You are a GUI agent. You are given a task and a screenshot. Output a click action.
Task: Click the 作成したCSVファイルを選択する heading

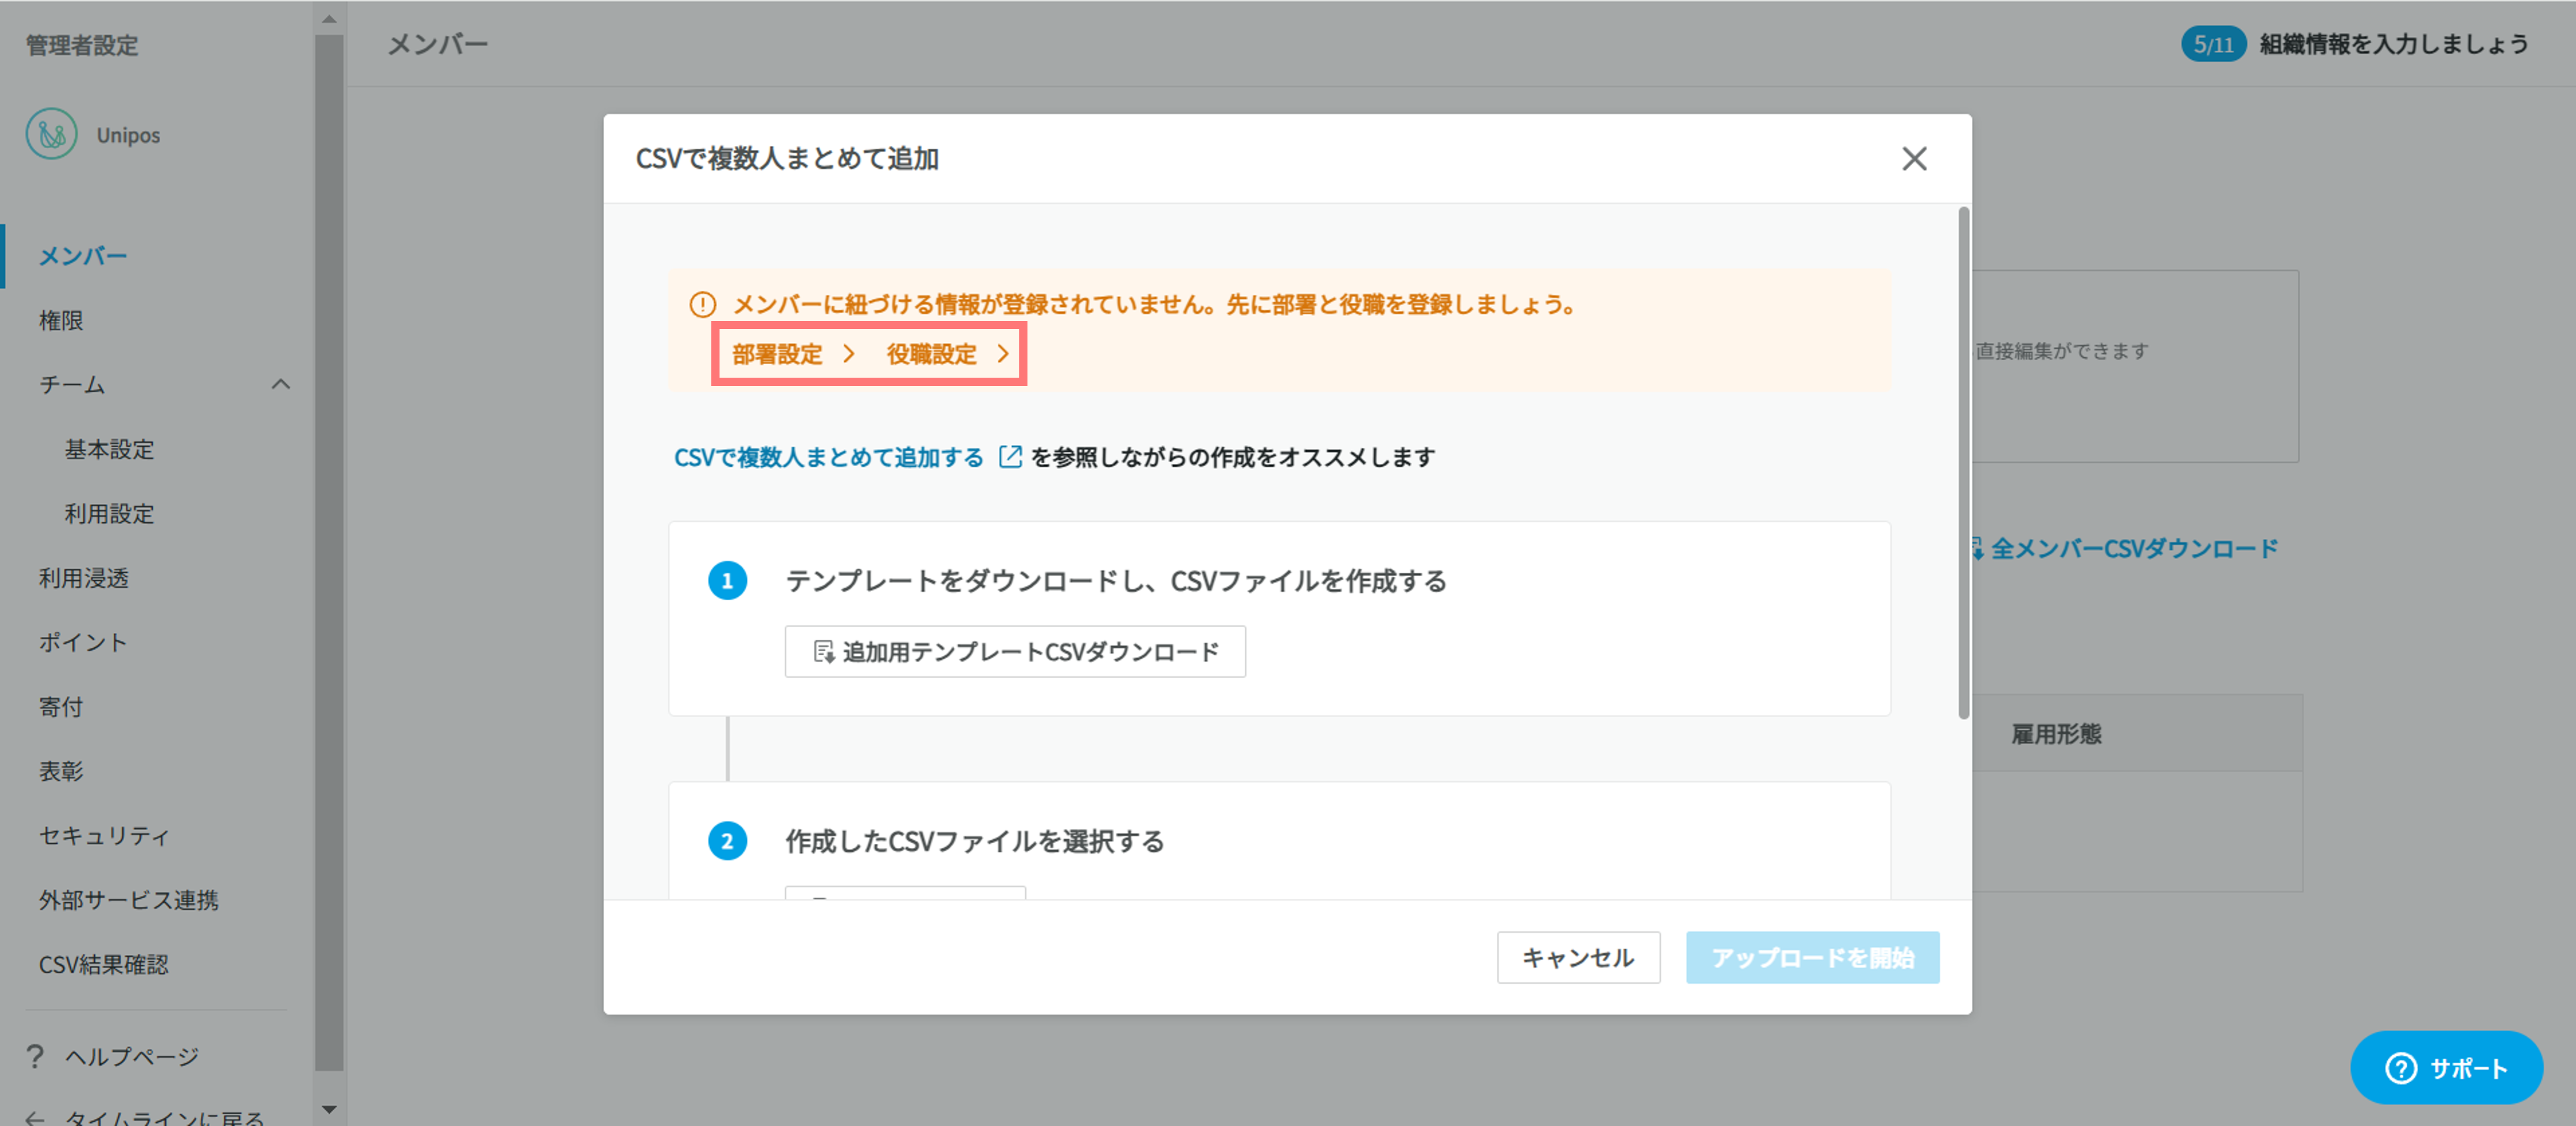975,841
